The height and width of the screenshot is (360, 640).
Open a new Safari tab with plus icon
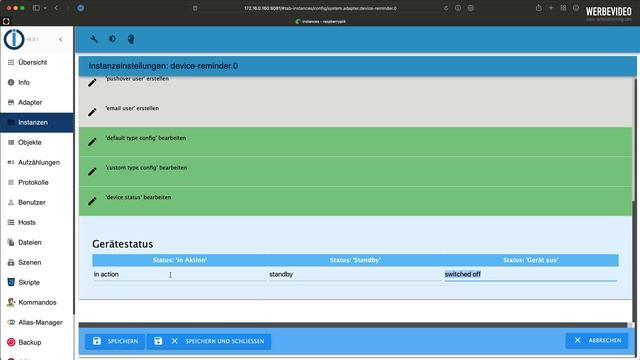click(551, 8)
